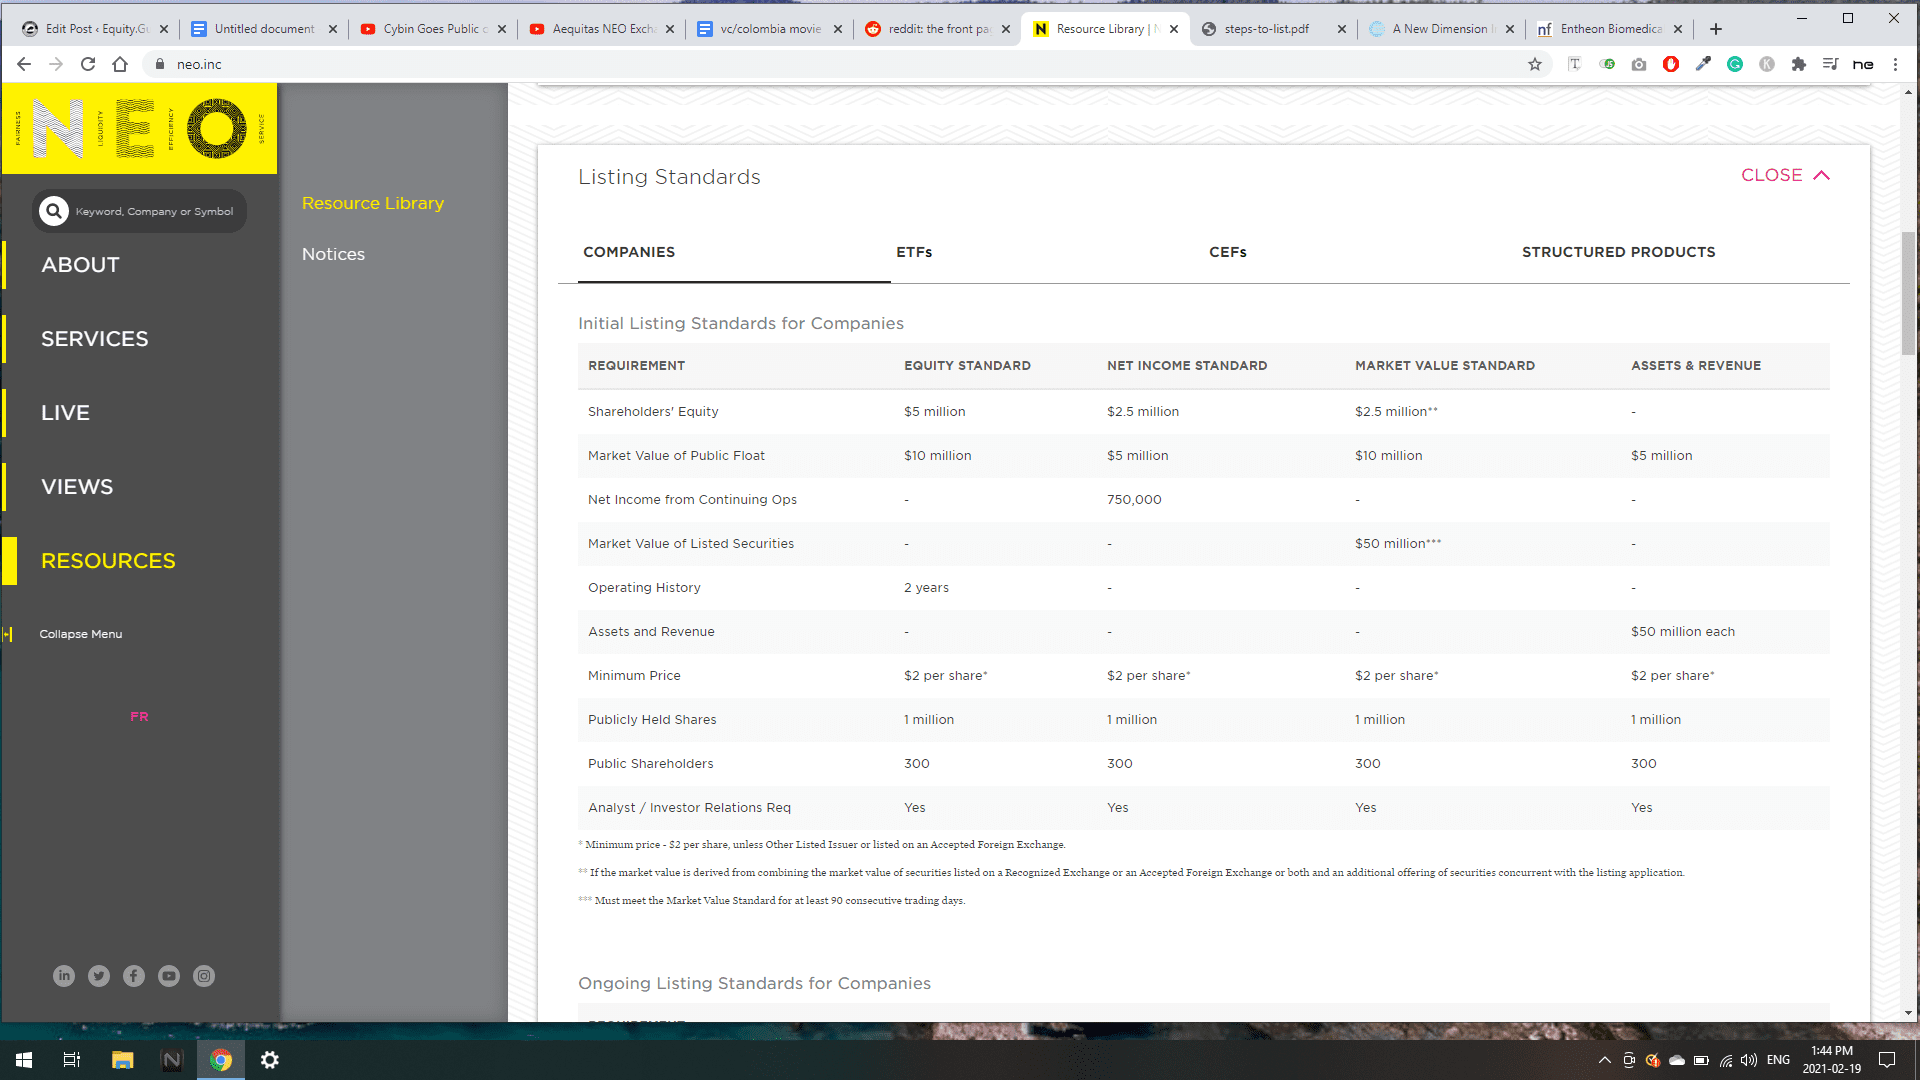Click the page vertical scrollbar thumb

(1908, 293)
